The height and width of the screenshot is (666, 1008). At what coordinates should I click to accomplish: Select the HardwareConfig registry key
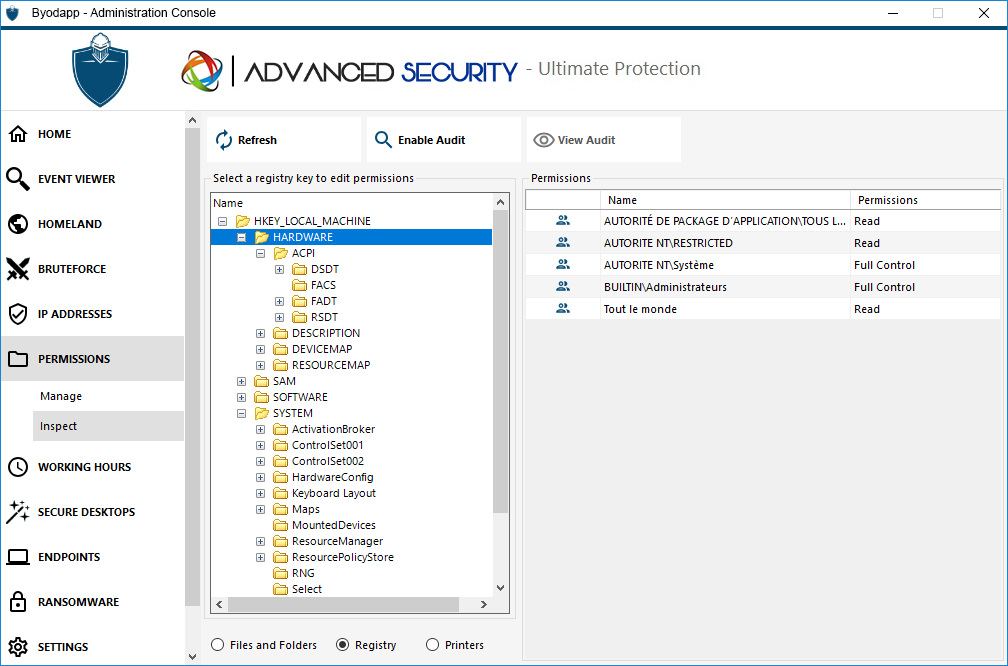click(332, 477)
